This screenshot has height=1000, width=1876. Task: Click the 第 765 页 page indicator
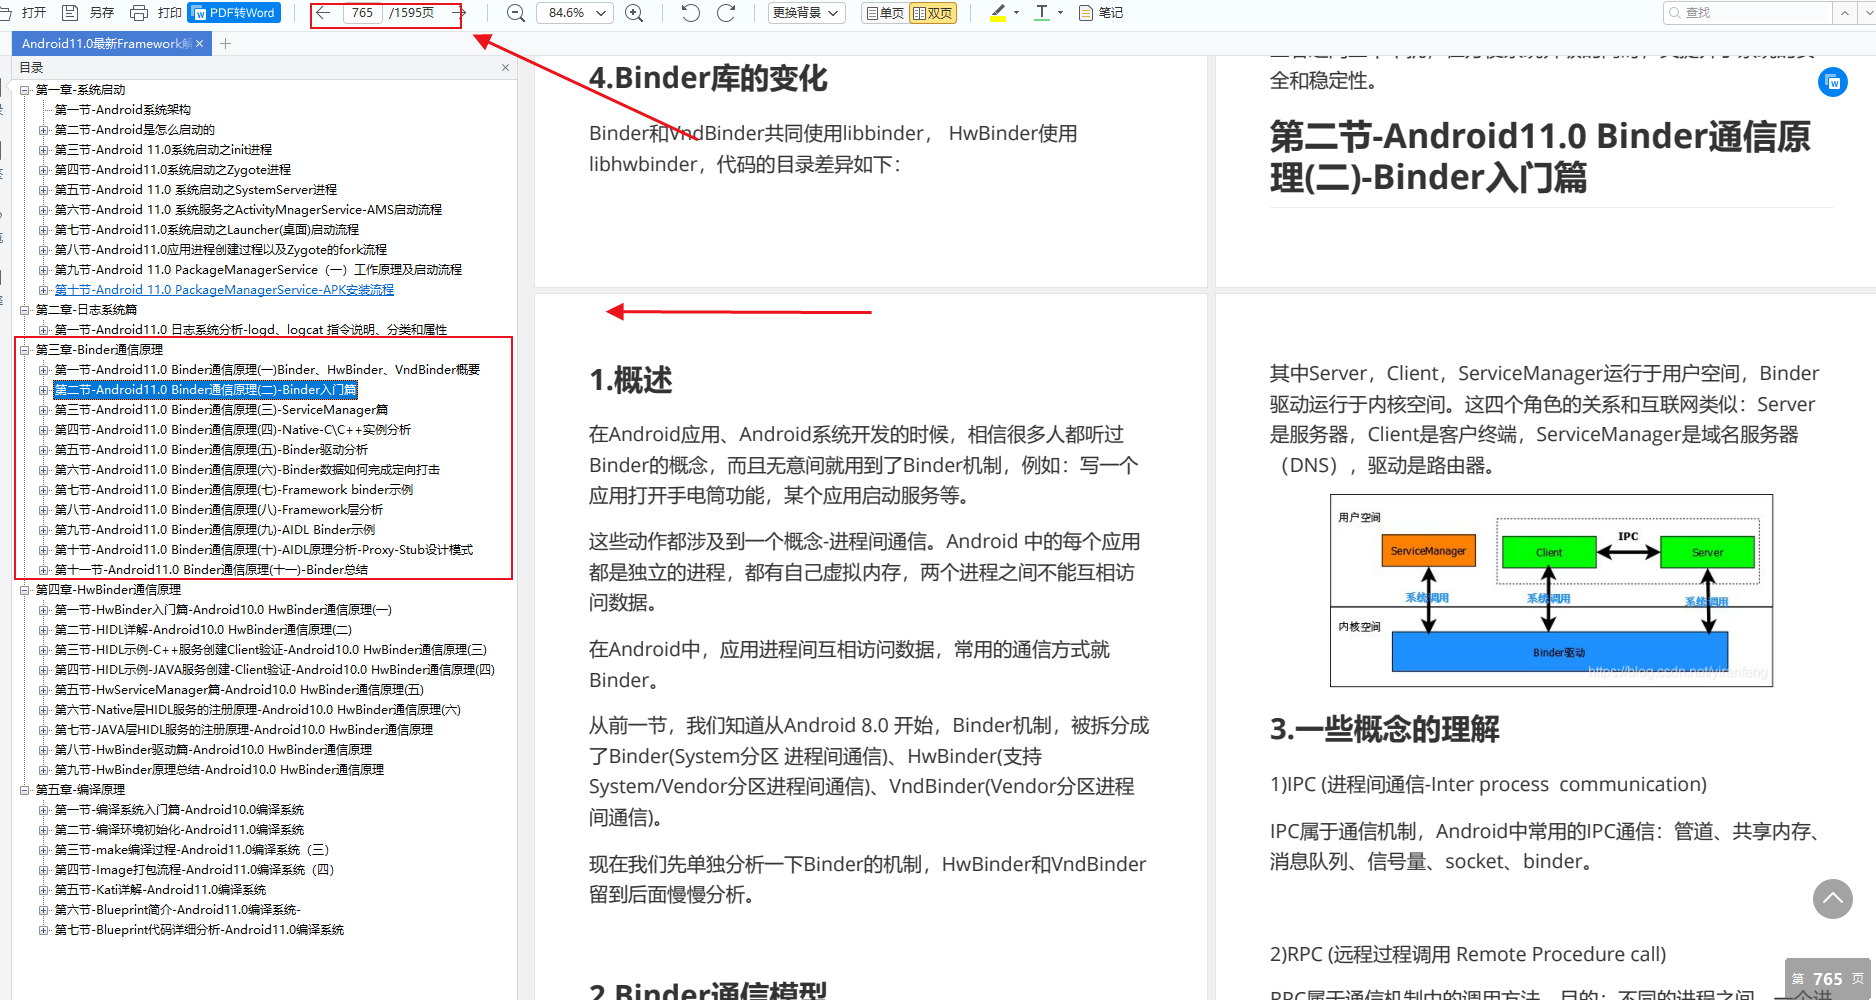(x=1828, y=979)
